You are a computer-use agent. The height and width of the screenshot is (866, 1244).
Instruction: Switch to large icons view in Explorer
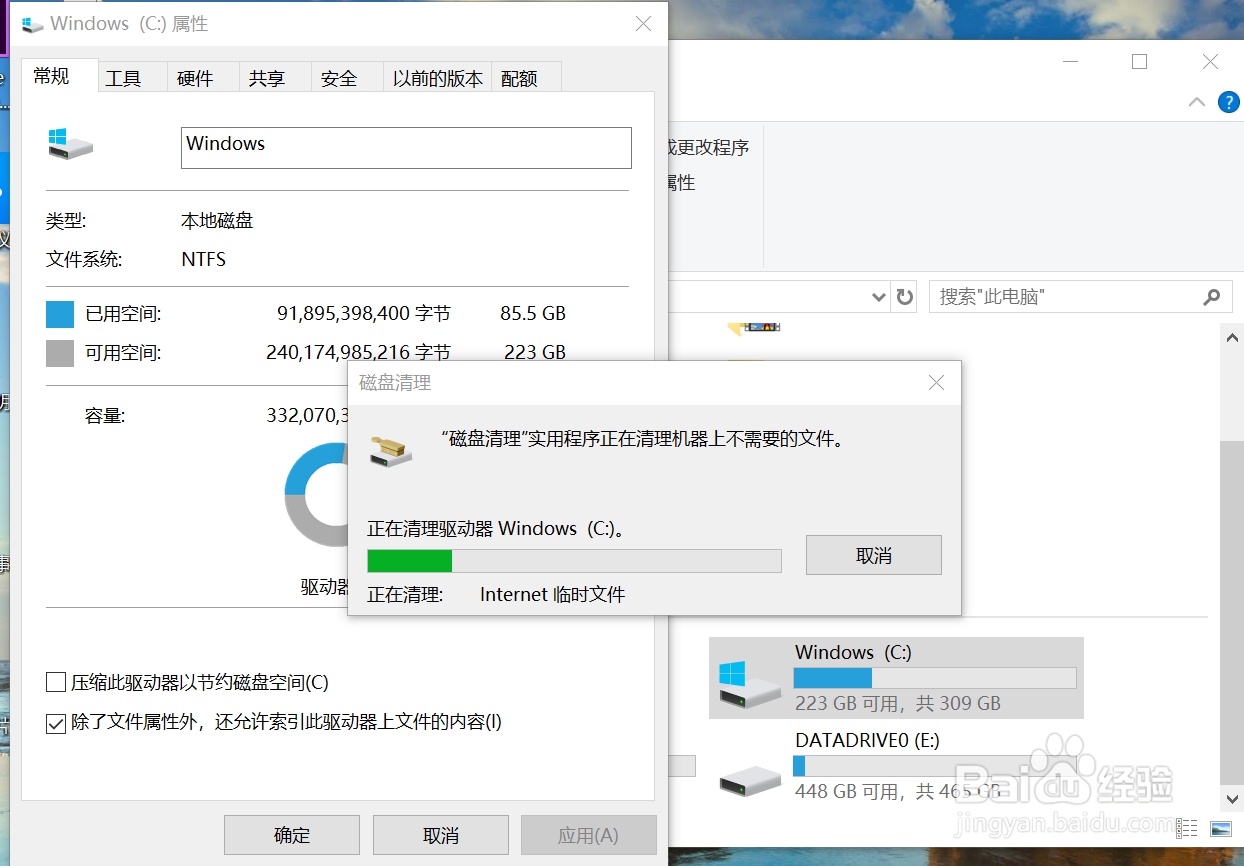point(1220,828)
